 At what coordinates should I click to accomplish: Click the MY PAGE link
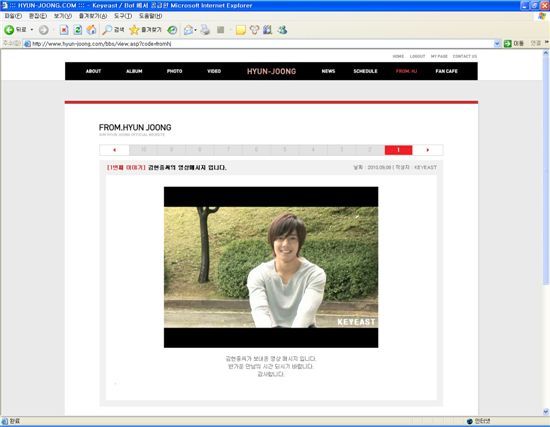(x=439, y=56)
